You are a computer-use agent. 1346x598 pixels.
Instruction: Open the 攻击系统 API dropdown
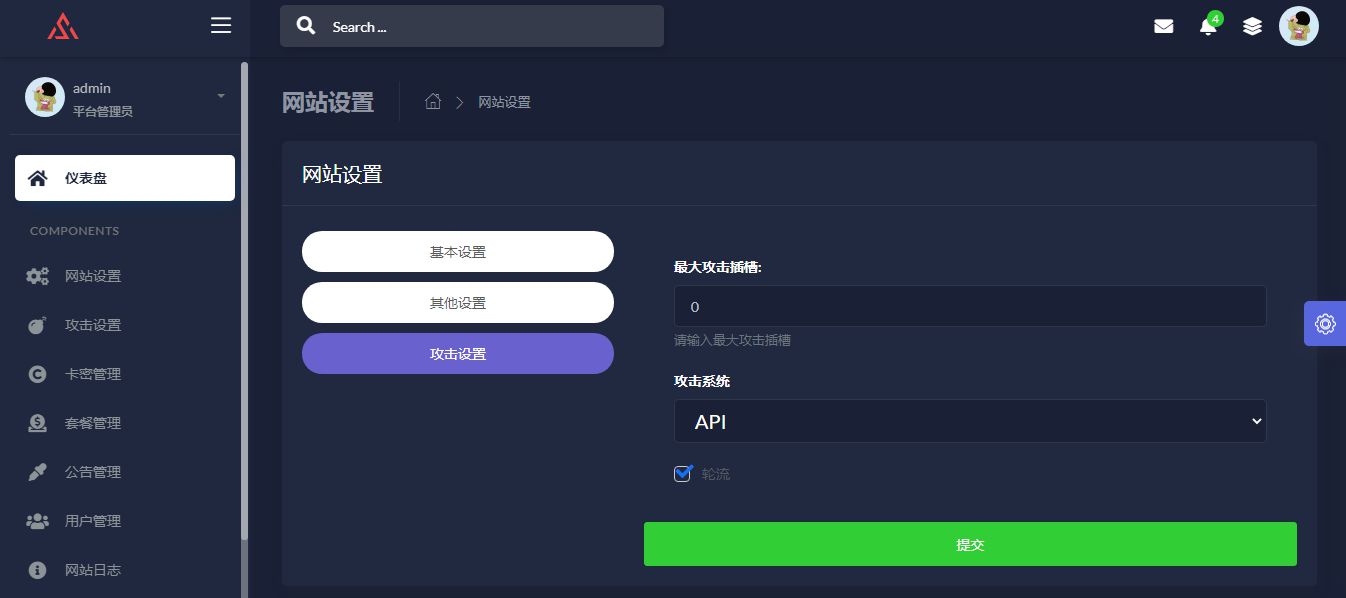coord(970,422)
